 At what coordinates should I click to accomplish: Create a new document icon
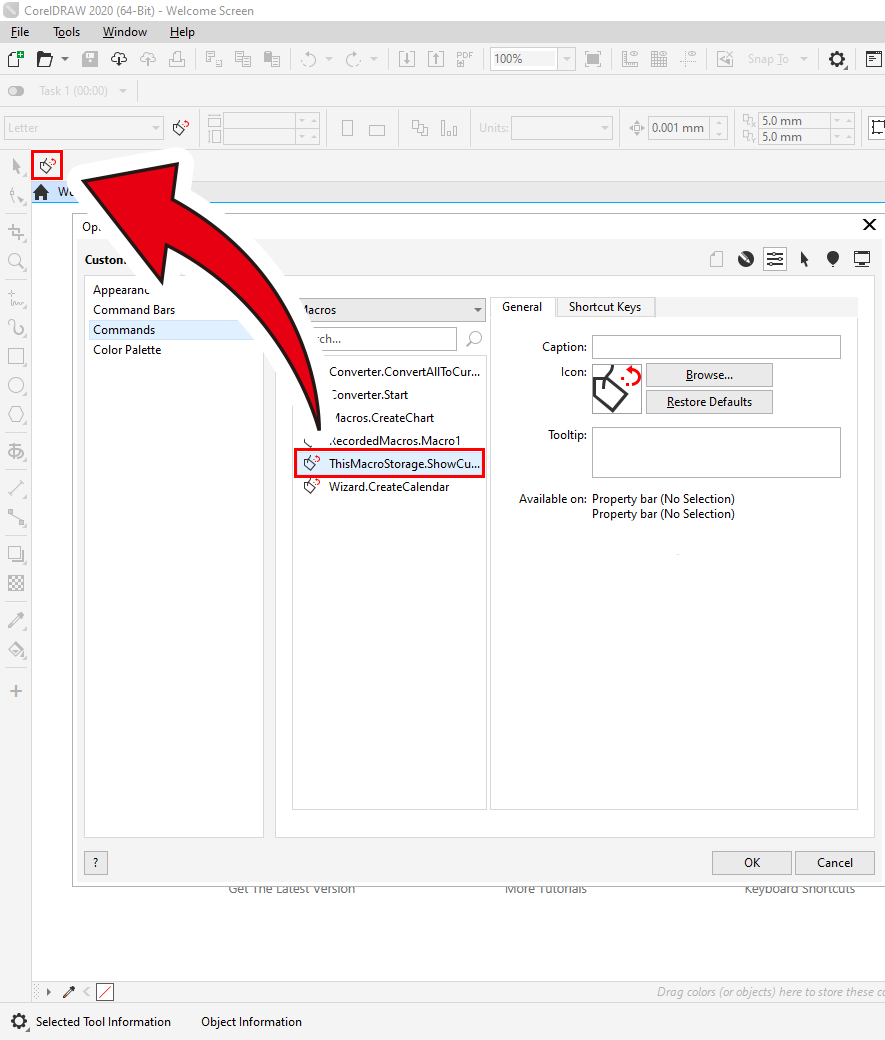[16, 59]
